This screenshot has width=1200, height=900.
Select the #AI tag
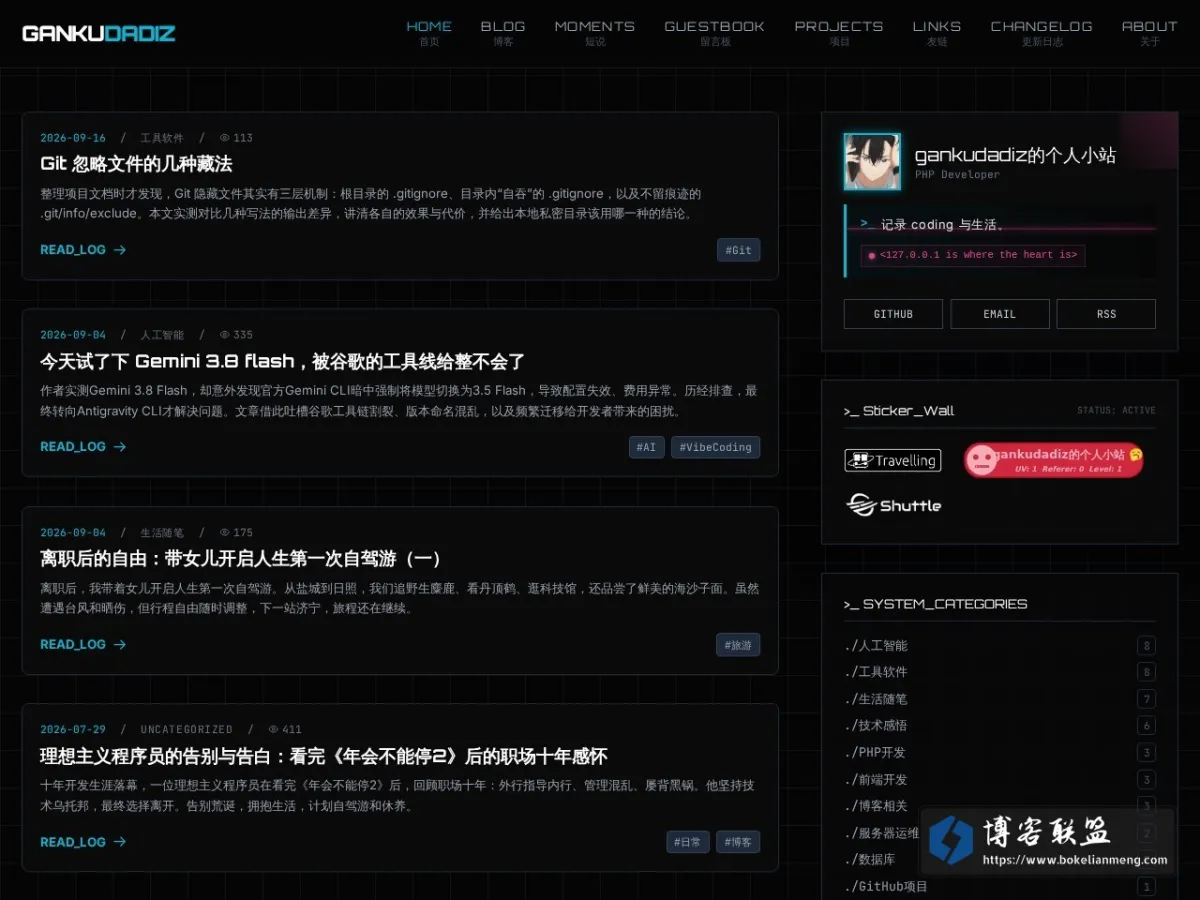646,447
